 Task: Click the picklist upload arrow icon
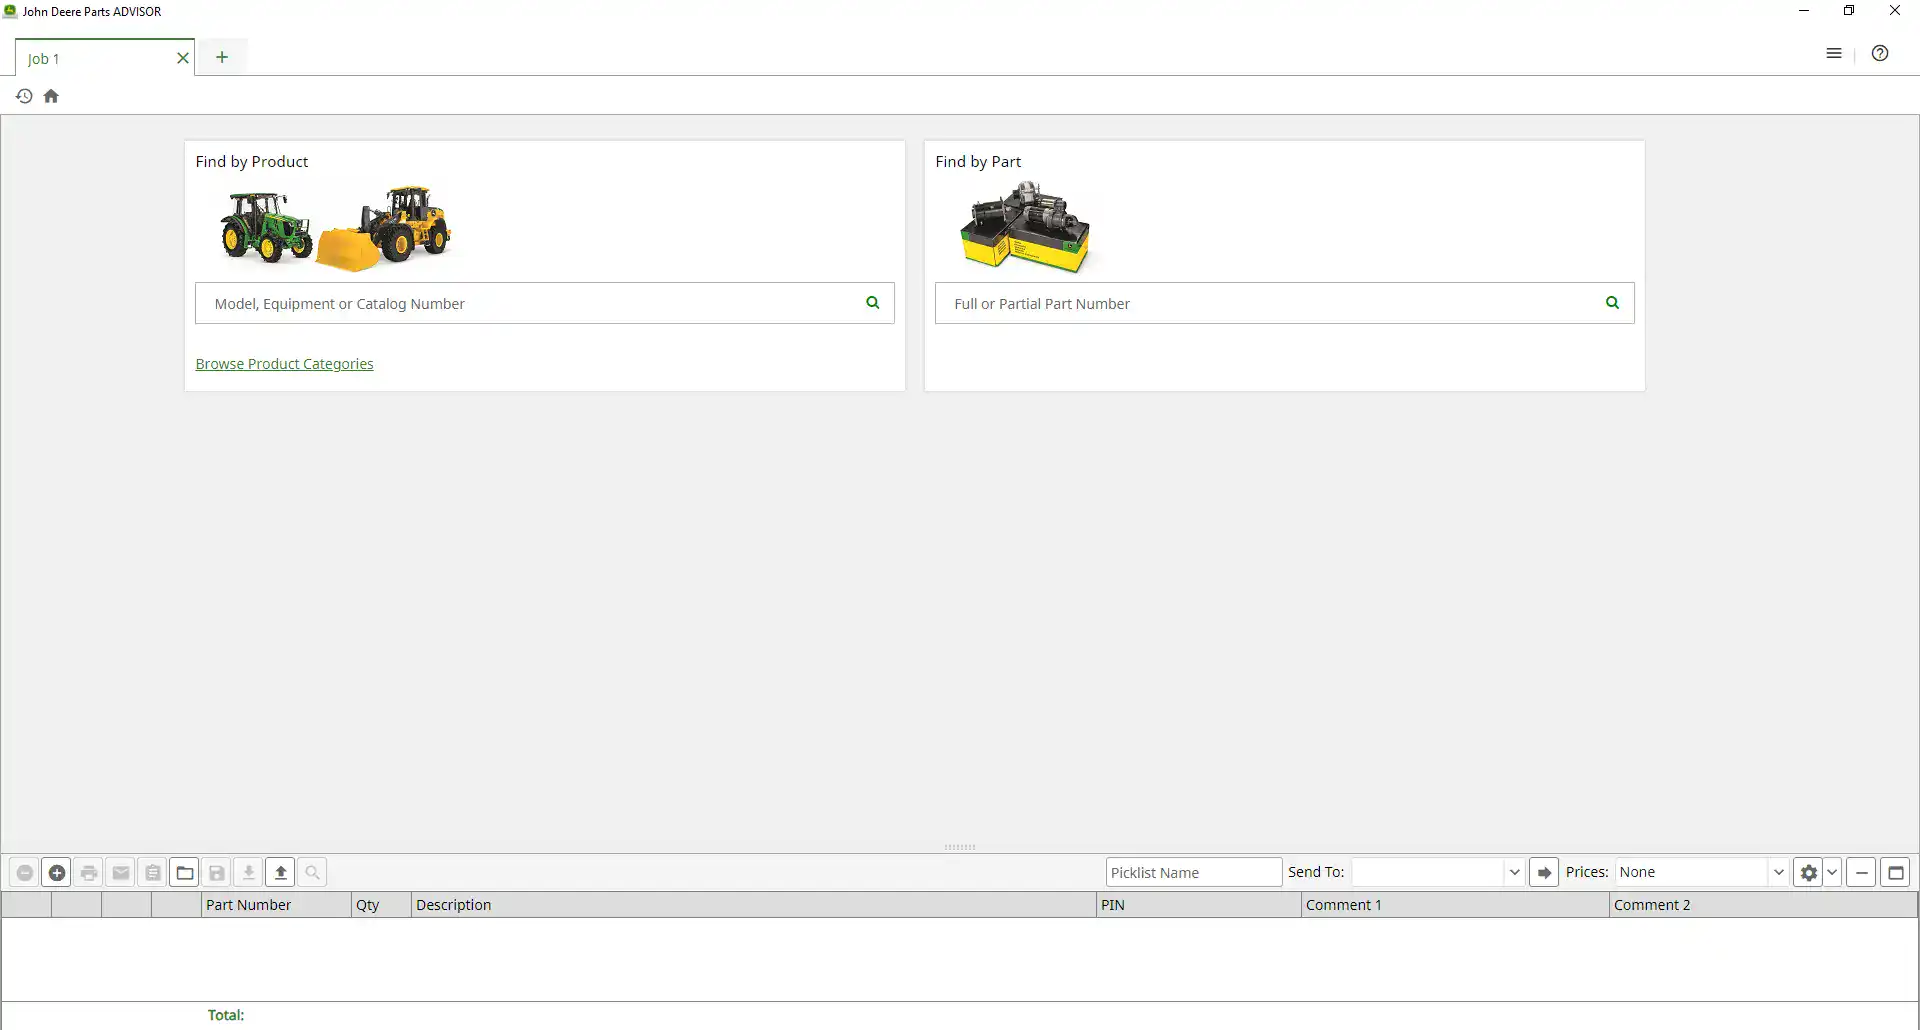(281, 873)
